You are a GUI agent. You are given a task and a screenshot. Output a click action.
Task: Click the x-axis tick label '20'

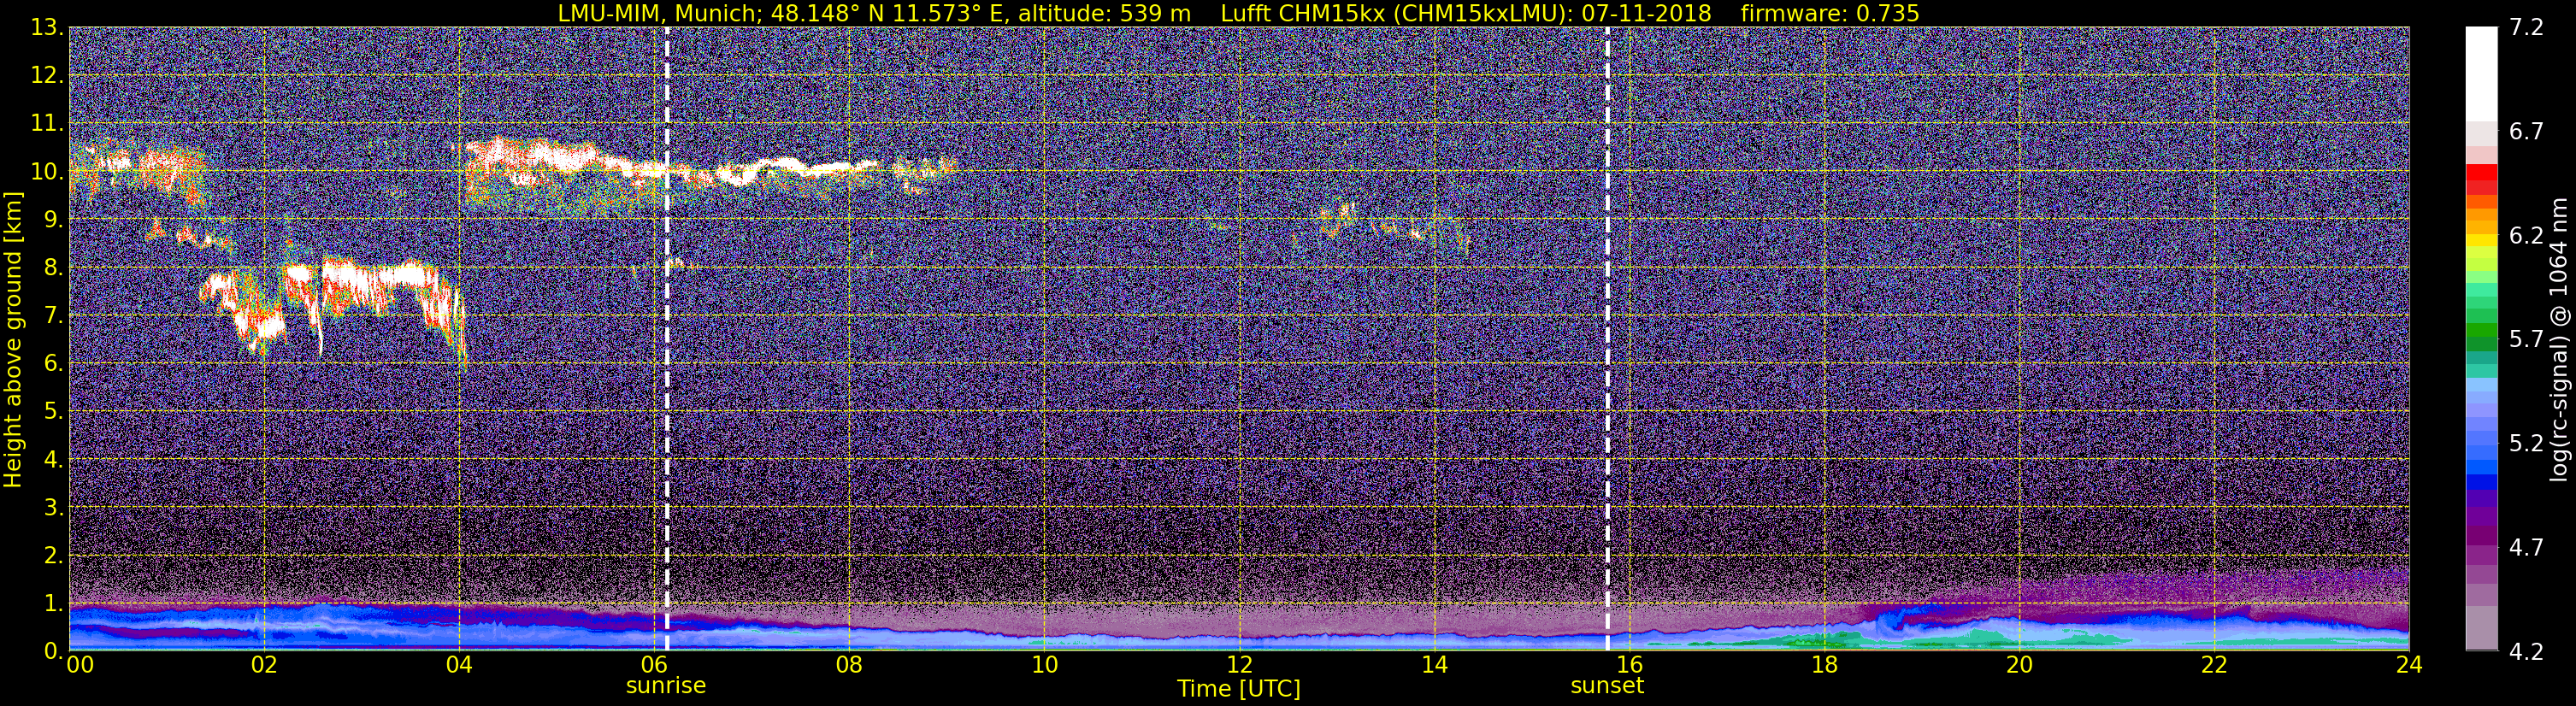(x=2019, y=666)
